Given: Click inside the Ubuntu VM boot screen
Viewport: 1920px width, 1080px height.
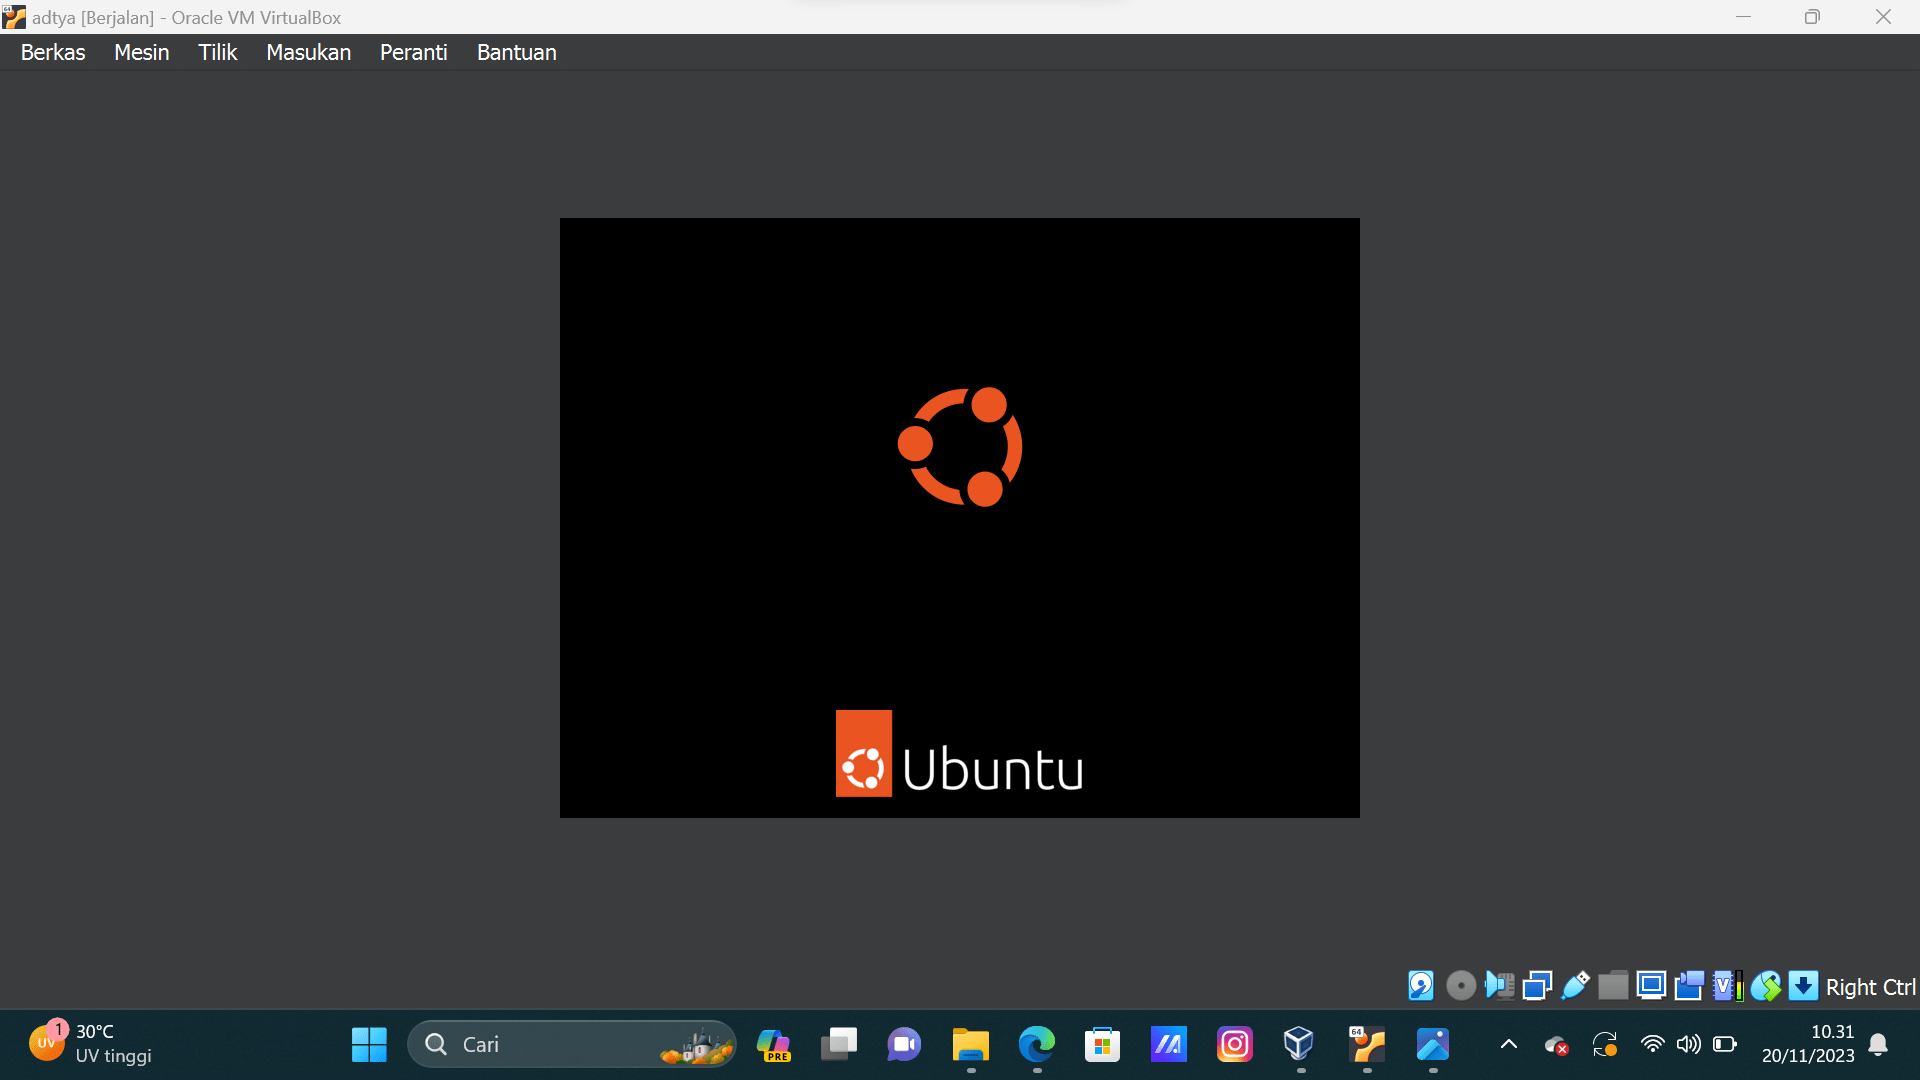Looking at the screenshot, I should point(960,518).
